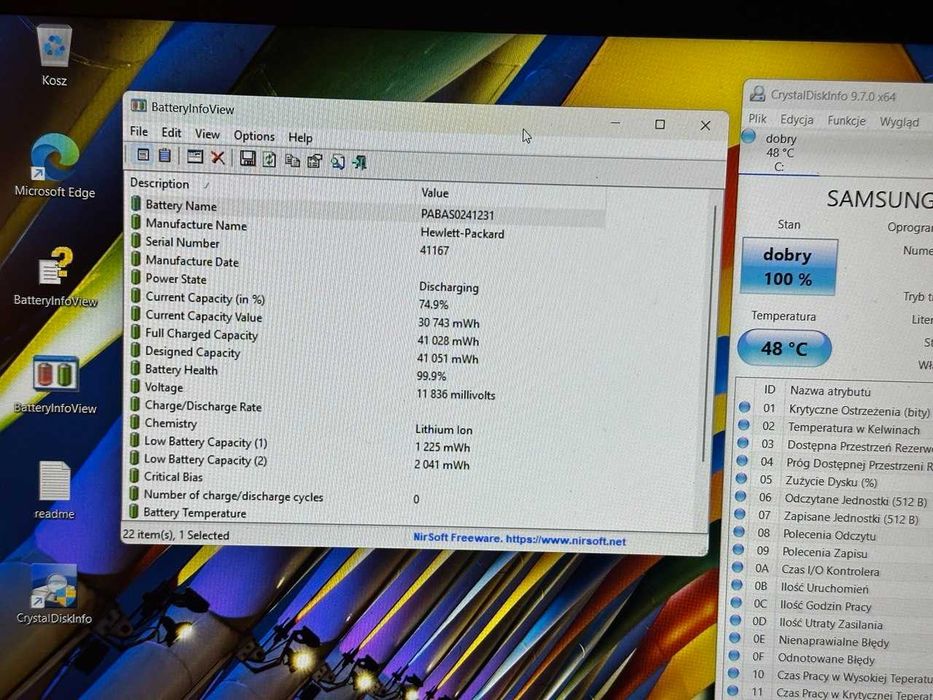Select the Power State row

367,282
